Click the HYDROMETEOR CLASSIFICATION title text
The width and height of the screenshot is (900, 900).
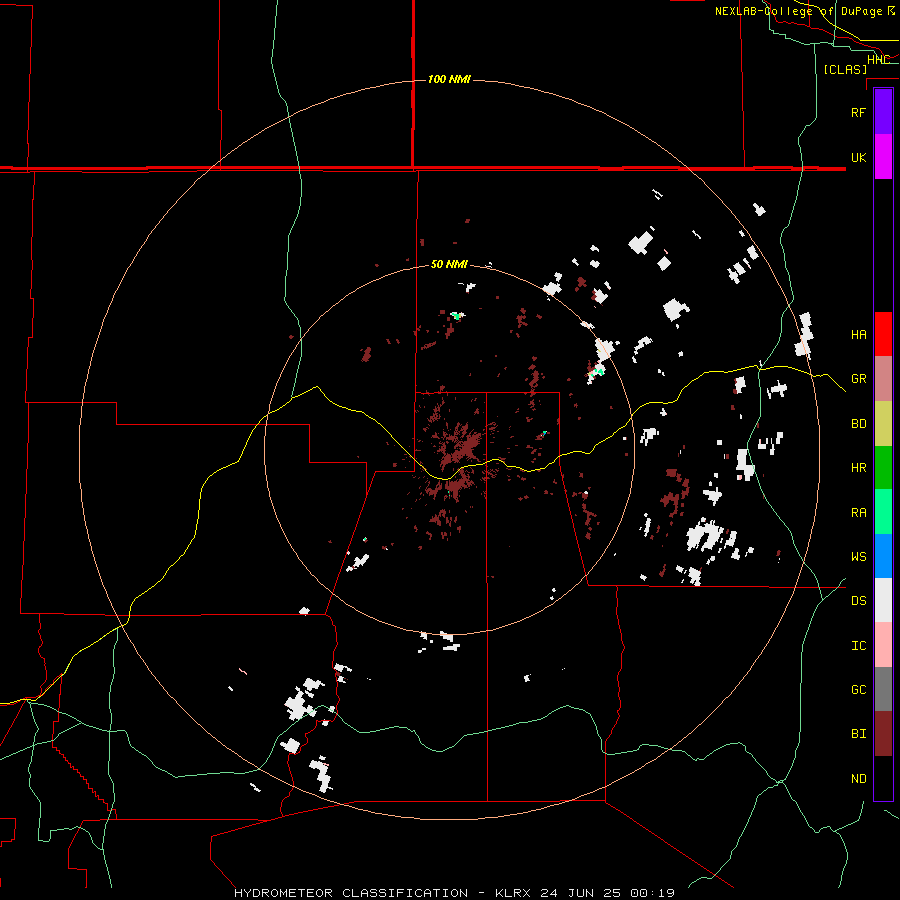(x=351, y=893)
